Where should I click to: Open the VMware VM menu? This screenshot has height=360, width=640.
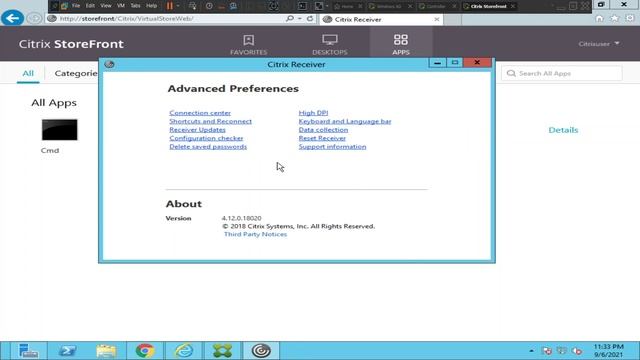click(x=121, y=6)
